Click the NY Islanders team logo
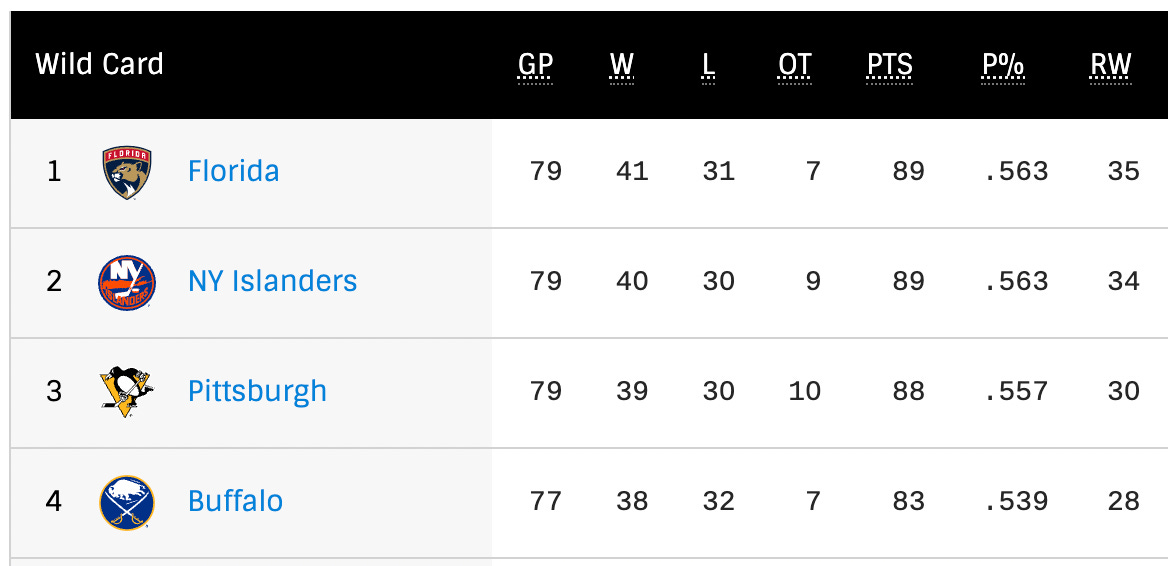This screenshot has width=1168, height=566. coord(127,282)
